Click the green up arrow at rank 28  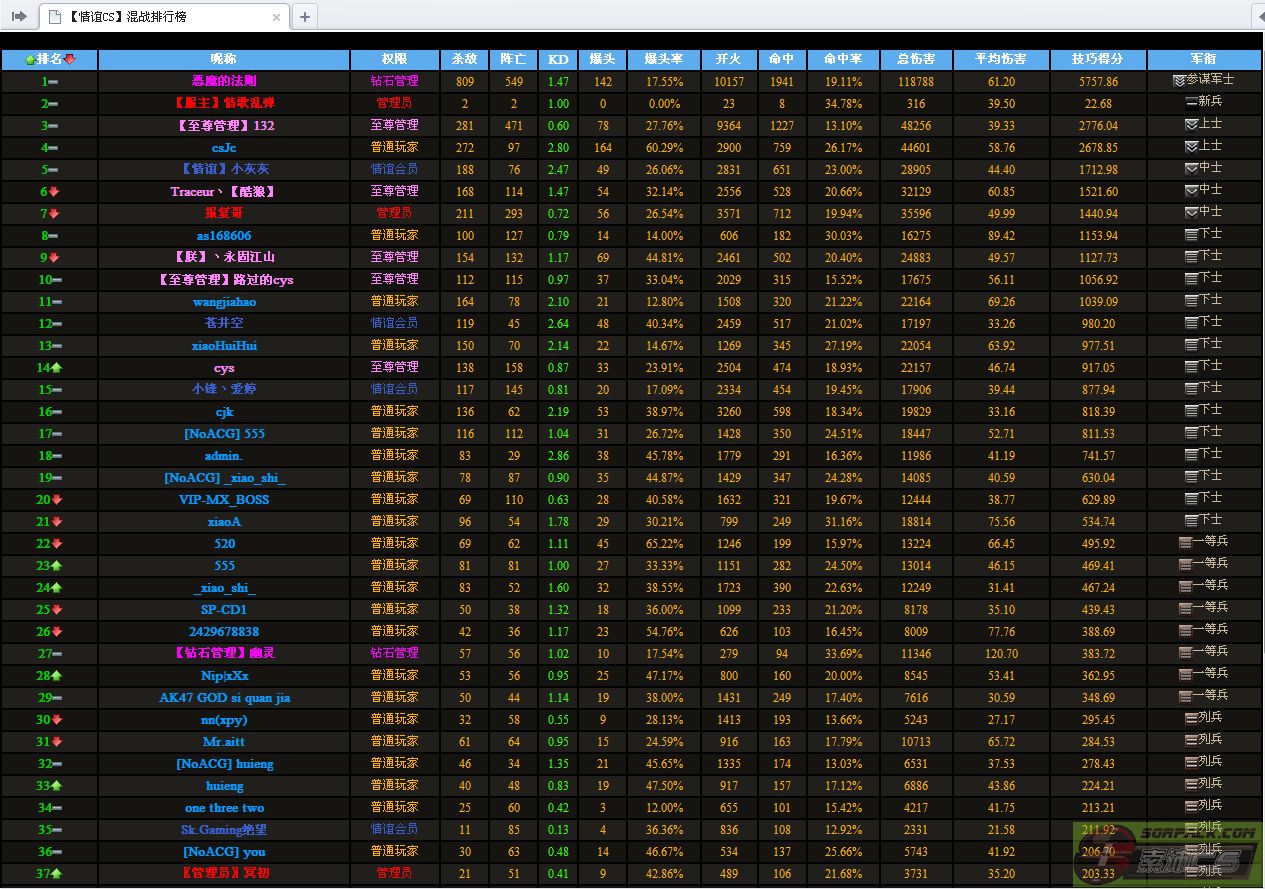(x=56, y=676)
